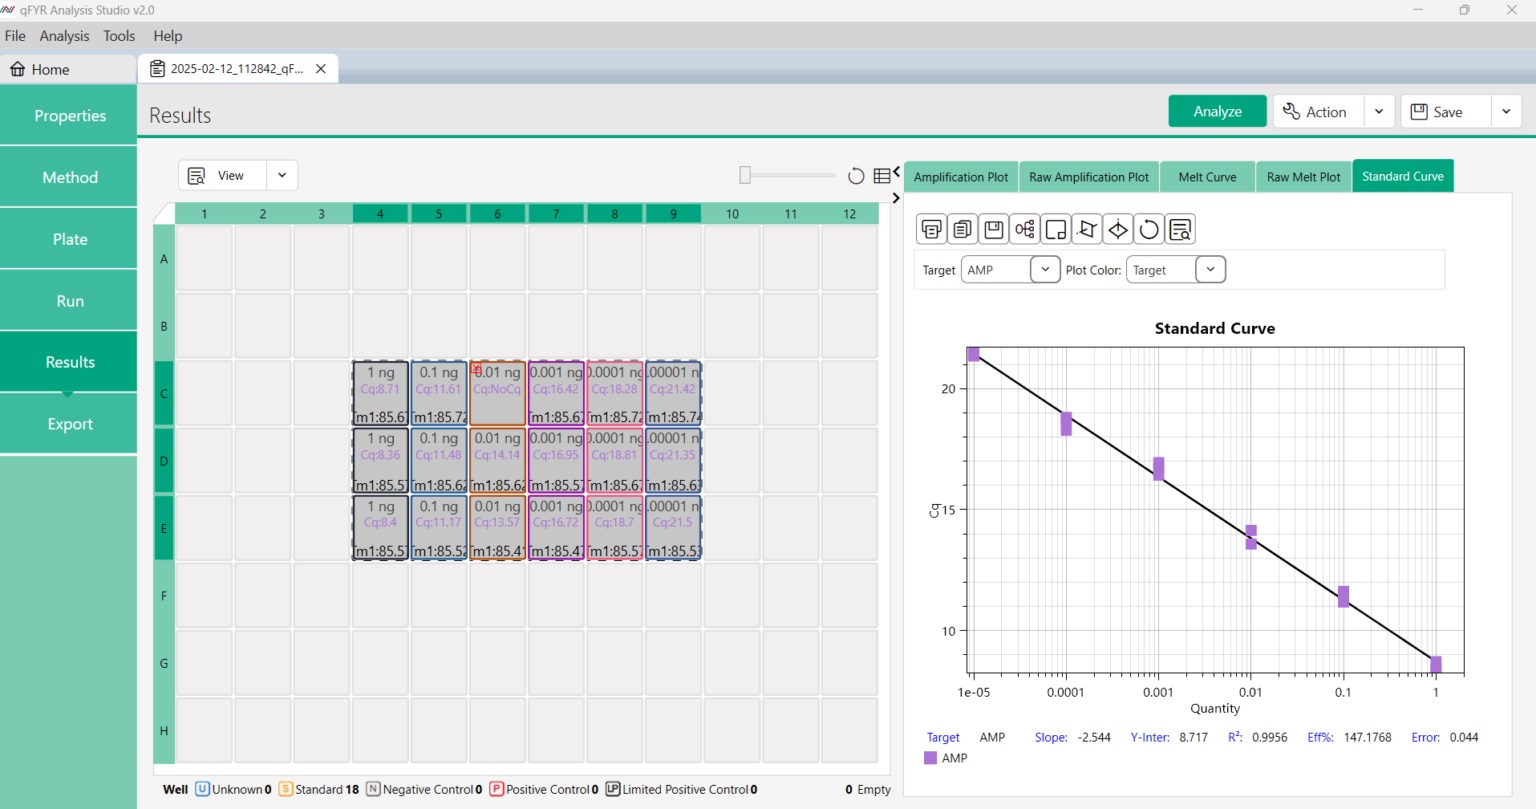Click the print icon in plot toolbar
This screenshot has width=1536, height=809.
[931, 229]
